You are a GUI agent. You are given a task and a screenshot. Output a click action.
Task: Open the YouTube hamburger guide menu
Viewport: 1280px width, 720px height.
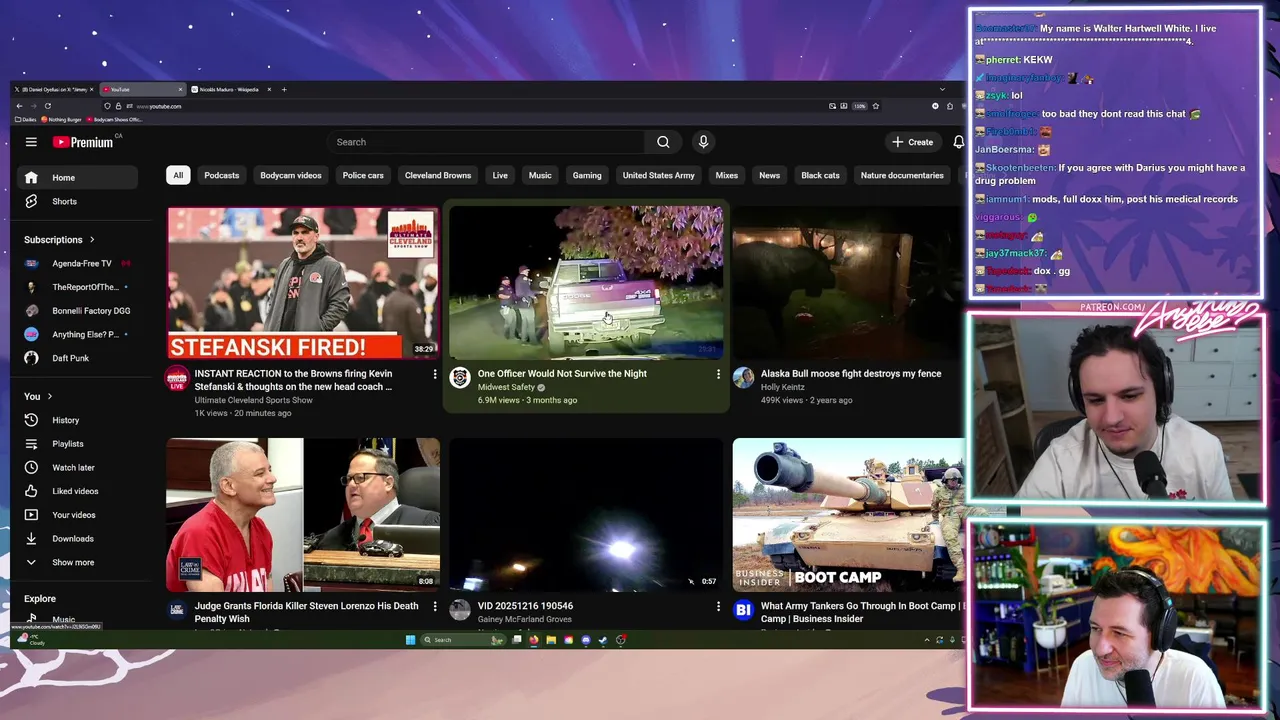point(31,142)
